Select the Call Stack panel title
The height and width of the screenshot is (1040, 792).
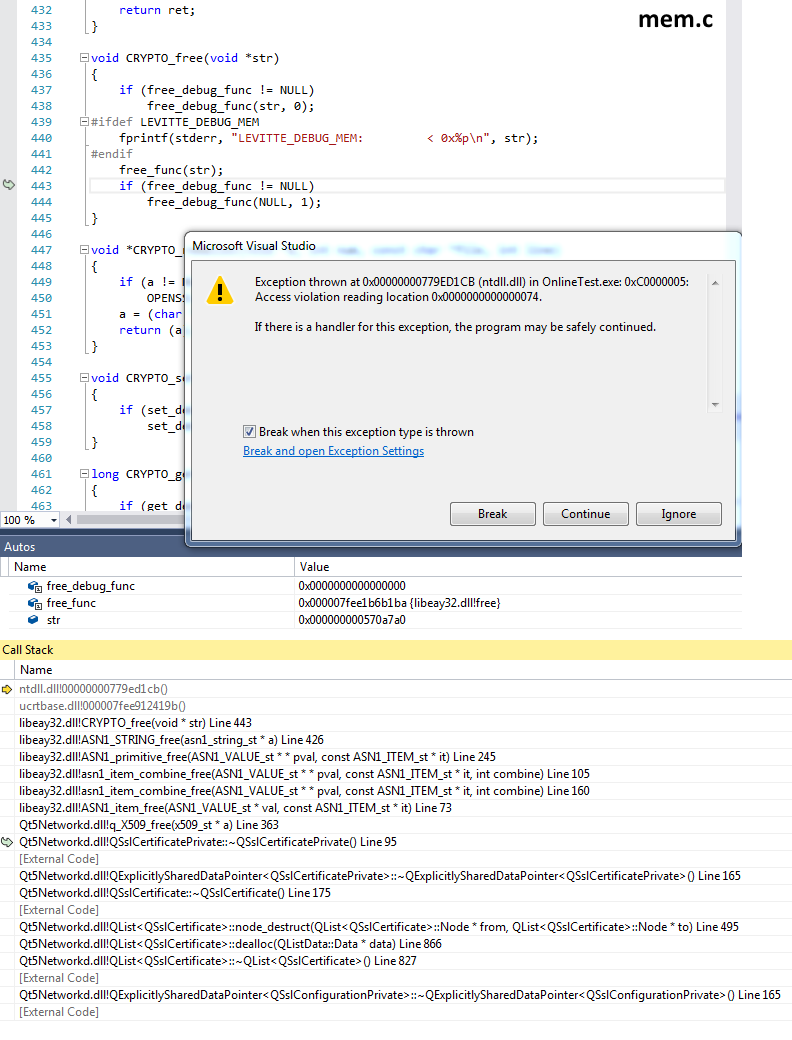[x=28, y=650]
